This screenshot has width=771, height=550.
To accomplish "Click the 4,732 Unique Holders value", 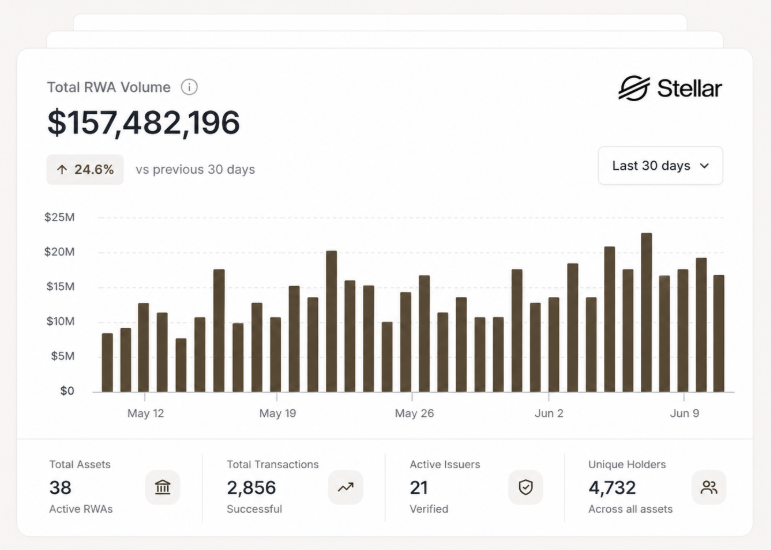I will (x=612, y=488).
